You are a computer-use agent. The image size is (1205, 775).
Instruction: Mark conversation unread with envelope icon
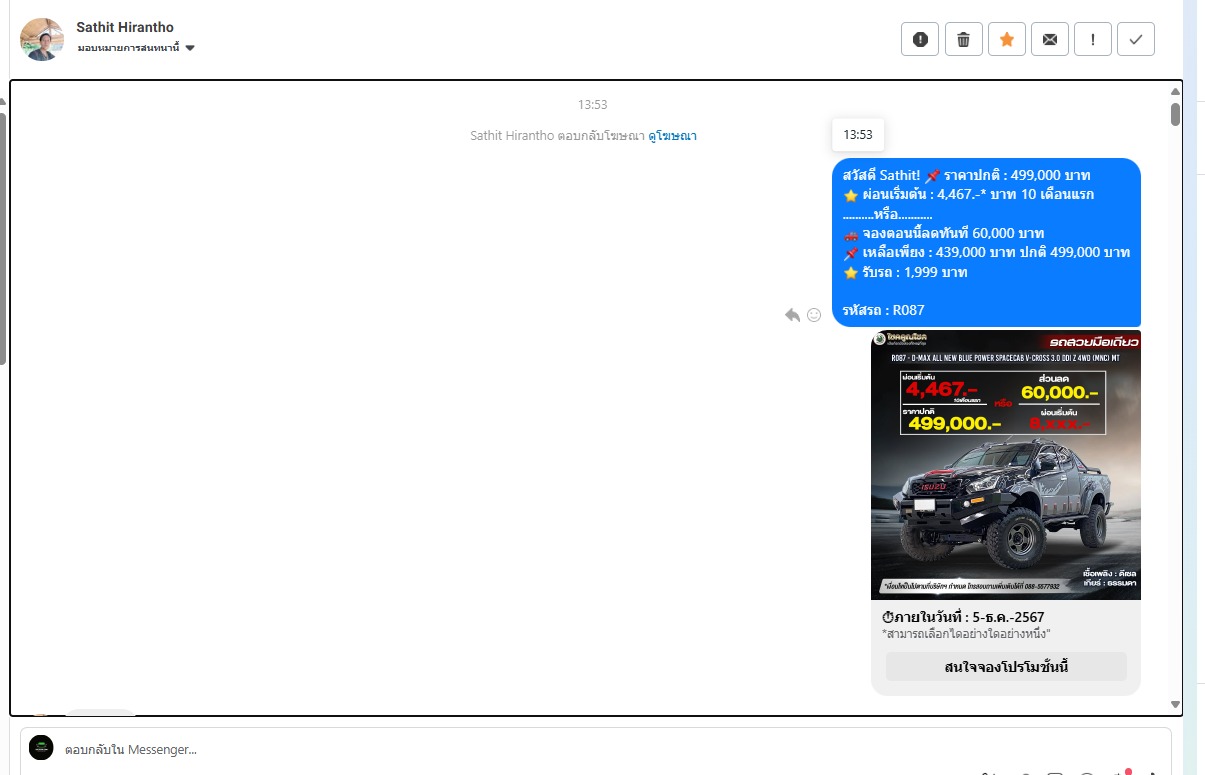pos(1050,39)
